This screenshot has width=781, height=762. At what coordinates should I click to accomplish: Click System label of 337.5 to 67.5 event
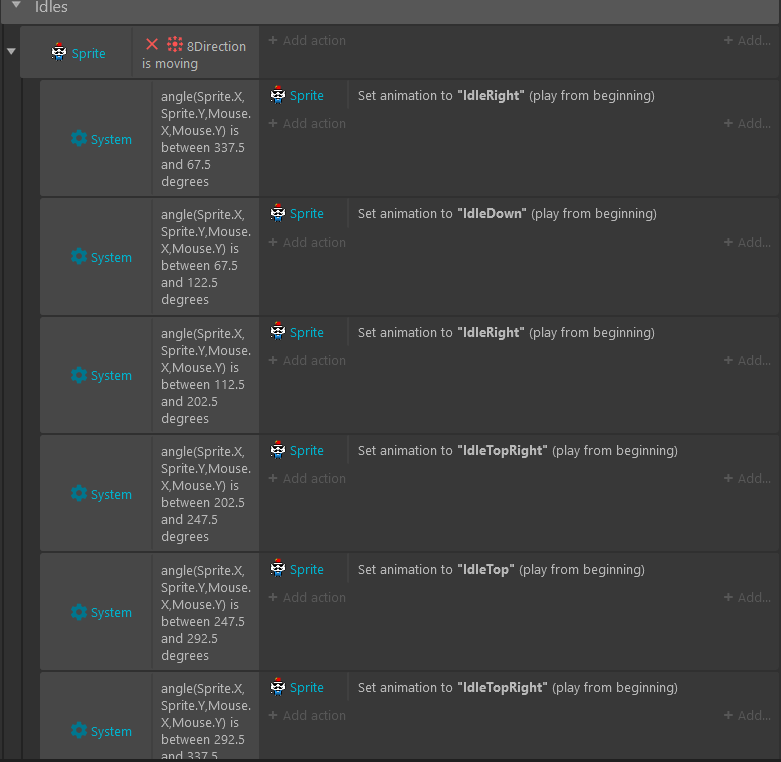[x=111, y=139]
